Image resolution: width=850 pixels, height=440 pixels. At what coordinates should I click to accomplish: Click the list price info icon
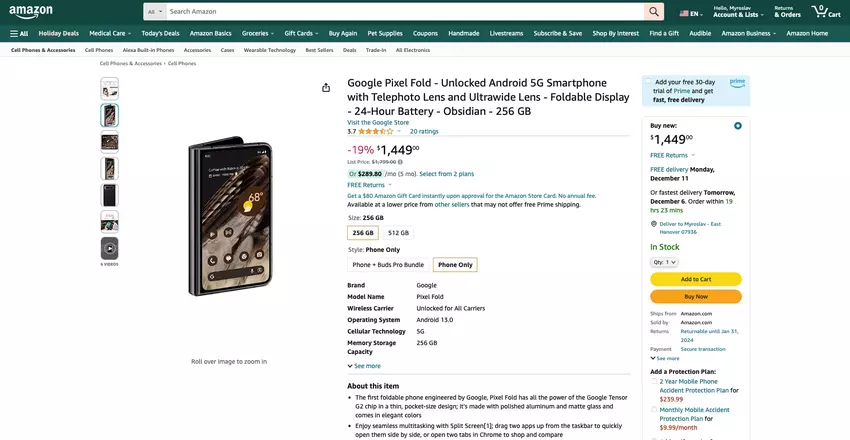click(400, 161)
